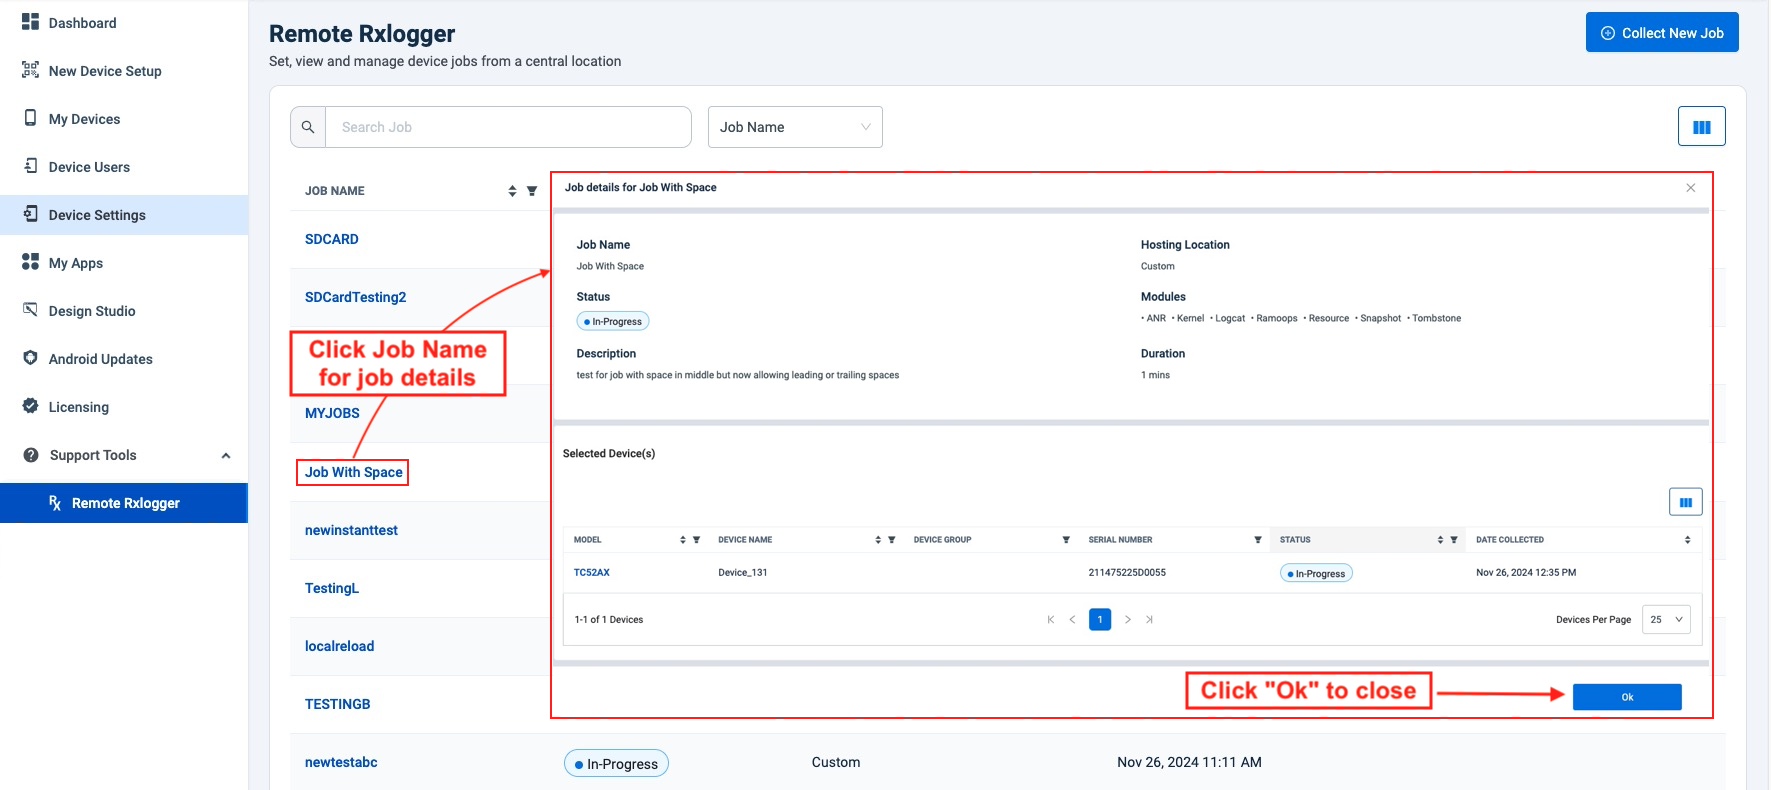Image resolution: width=1771 pixels, height=790 pixels.
Task: Close the job details dialog with X
Action: (1690, 188)
